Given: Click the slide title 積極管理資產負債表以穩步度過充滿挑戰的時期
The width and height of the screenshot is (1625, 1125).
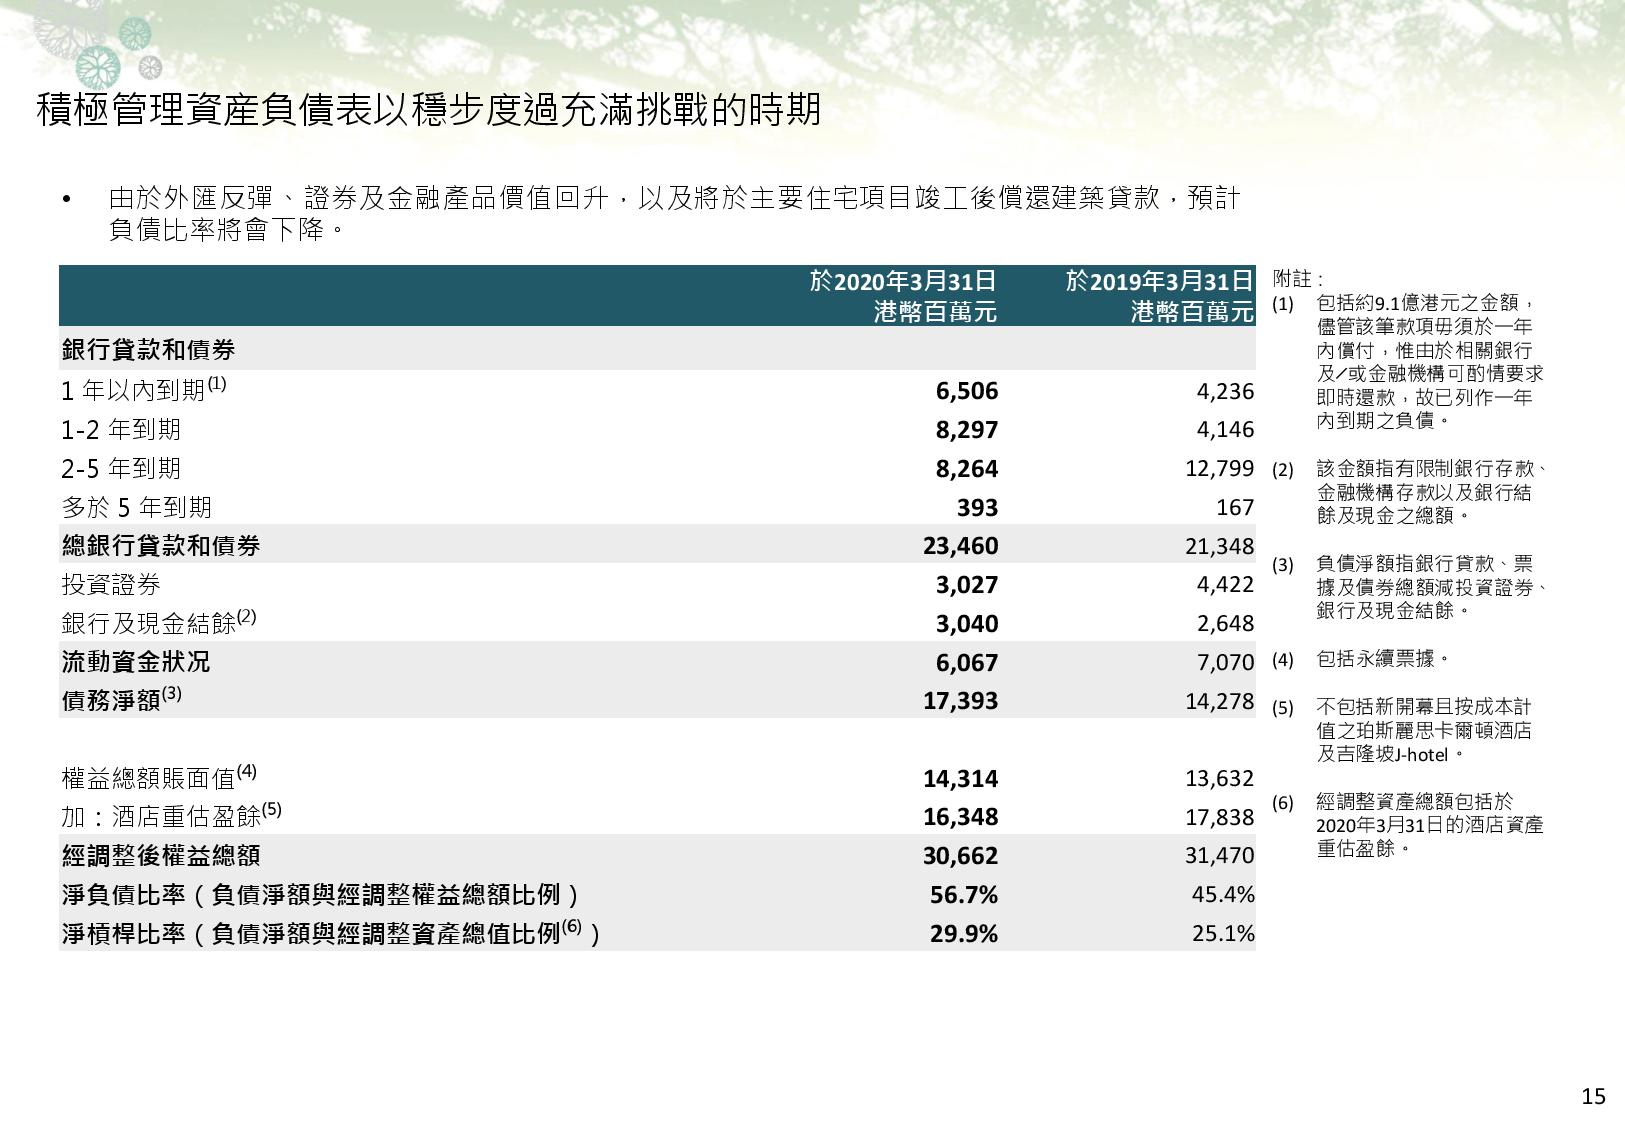Looking at the screenshot, I should [428, 110].
